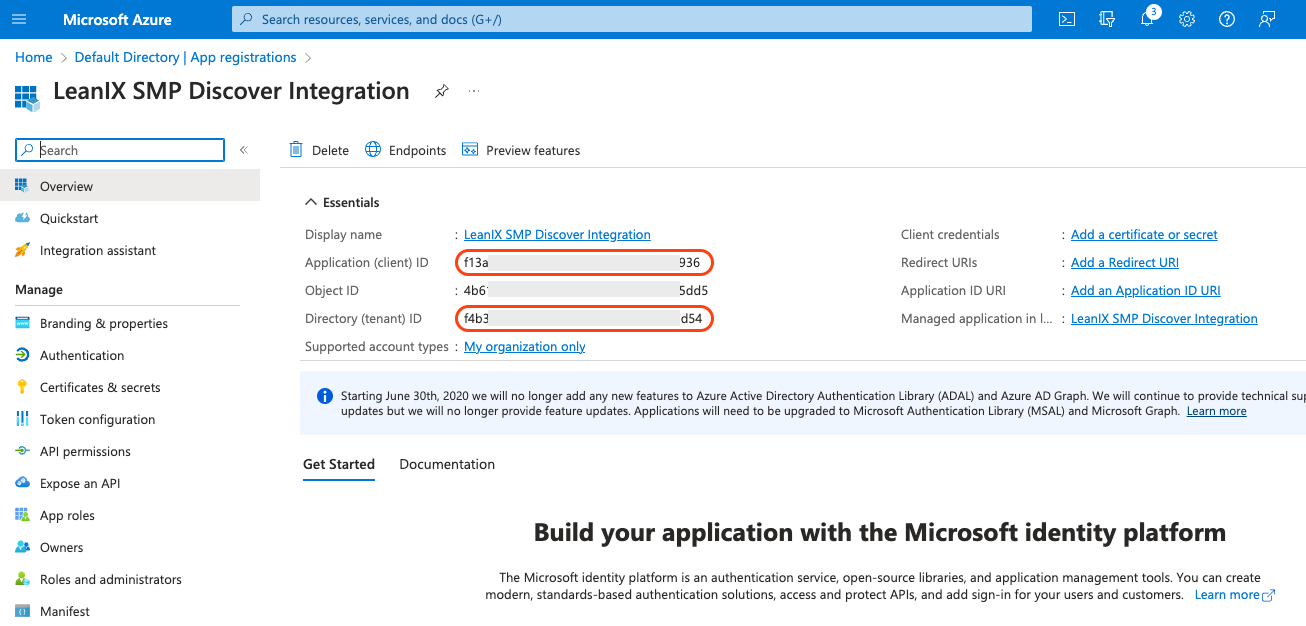Click My organization only link
1306x626 pixels.
tap(525, 347)
